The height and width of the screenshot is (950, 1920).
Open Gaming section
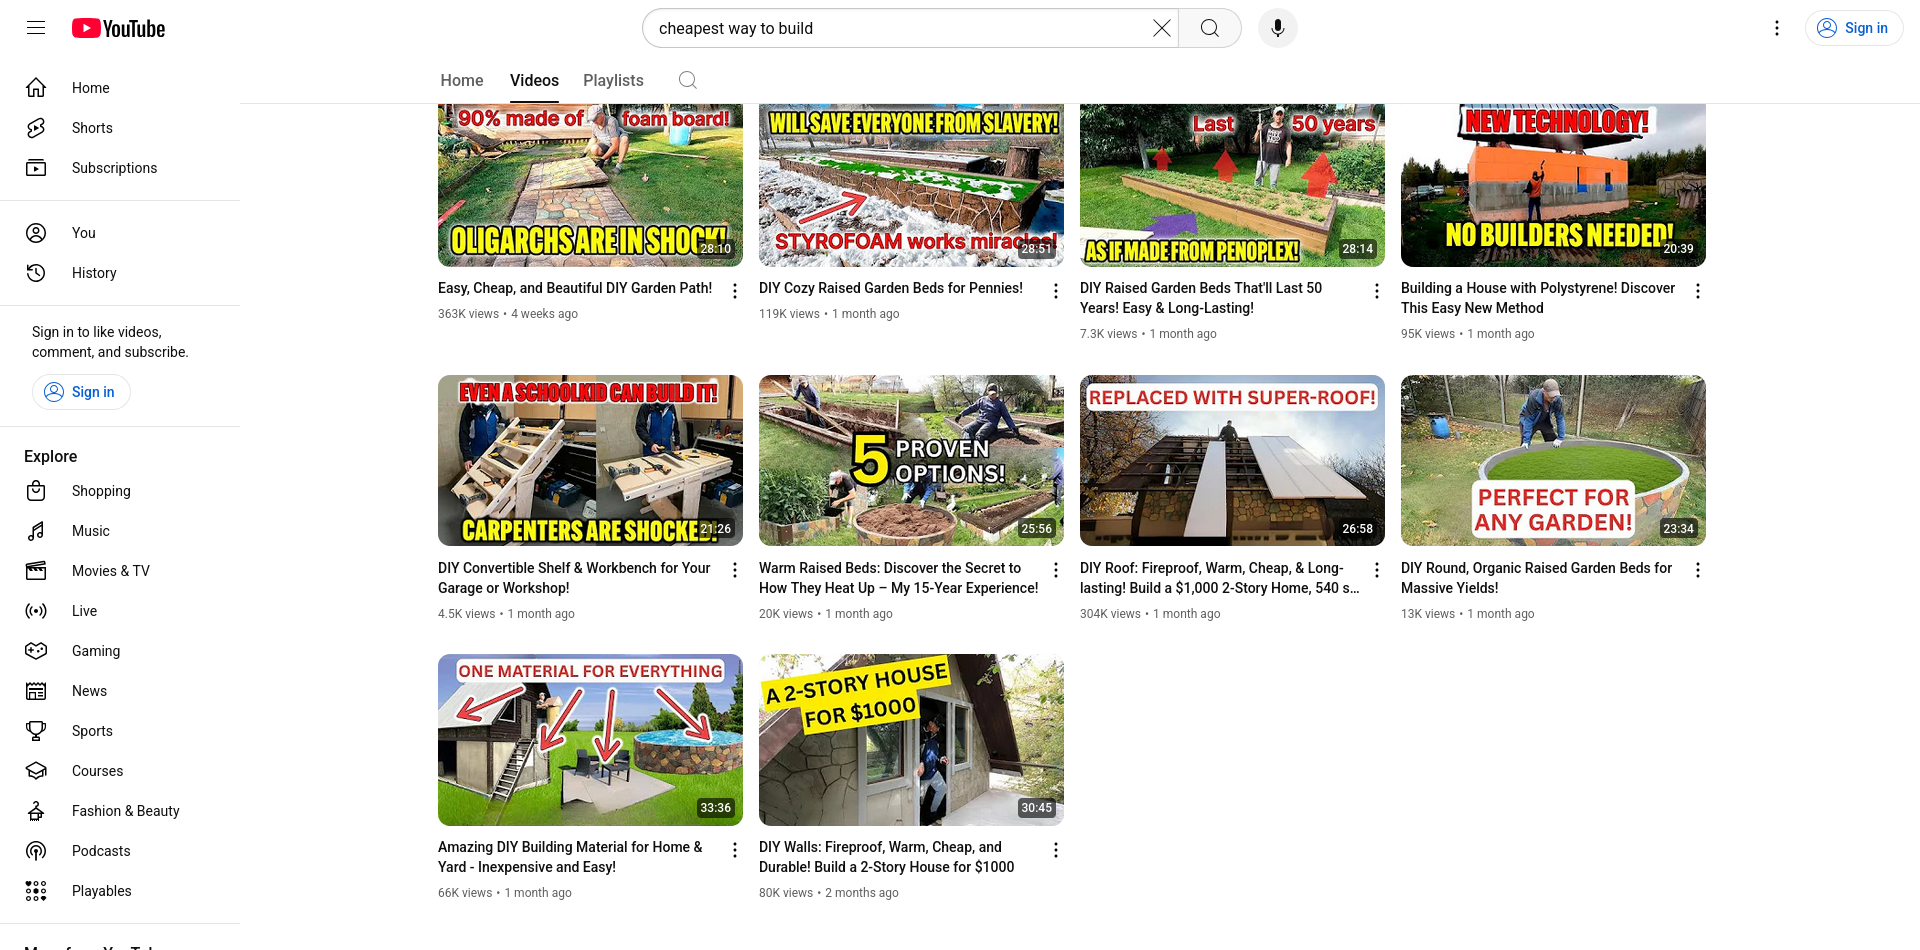tap(120, 651)
